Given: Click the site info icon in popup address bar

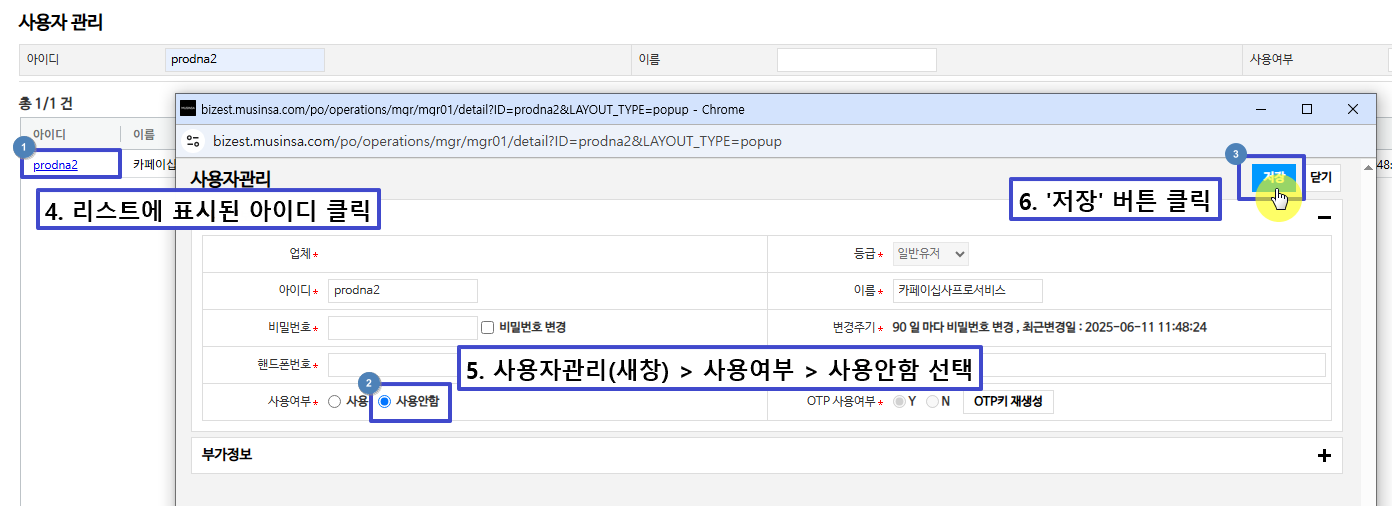Looking at the screenshot, I should coord(195,141).
